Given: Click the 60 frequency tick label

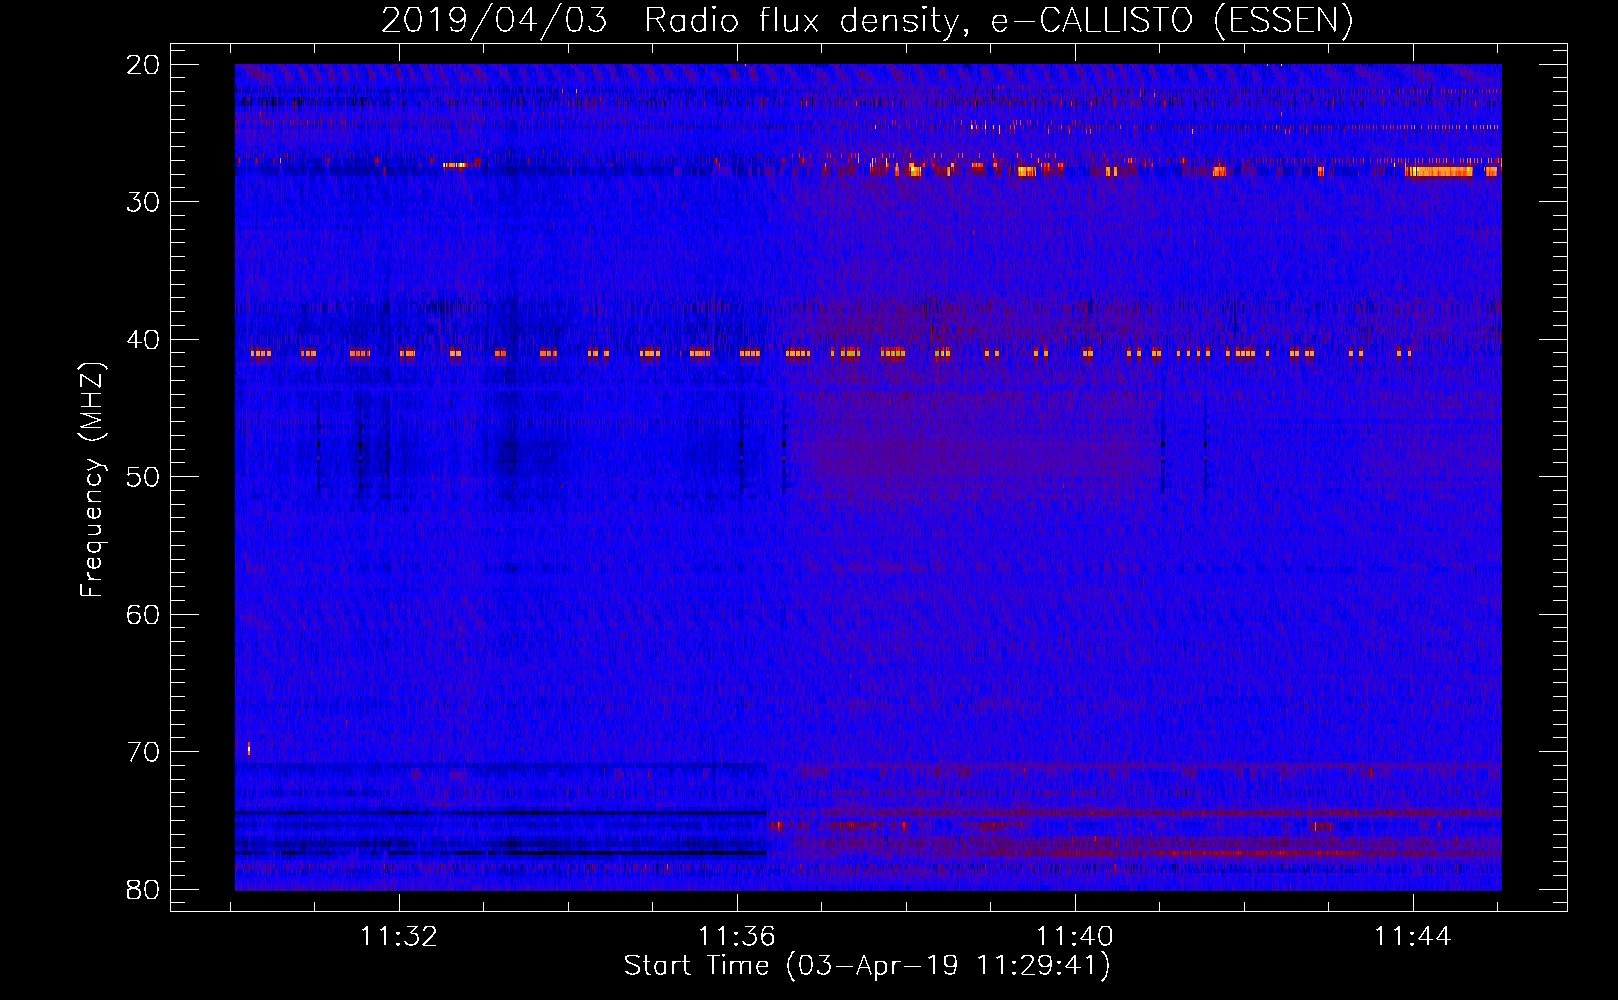Looking at the screenshot, I should [x=143, y=614].
